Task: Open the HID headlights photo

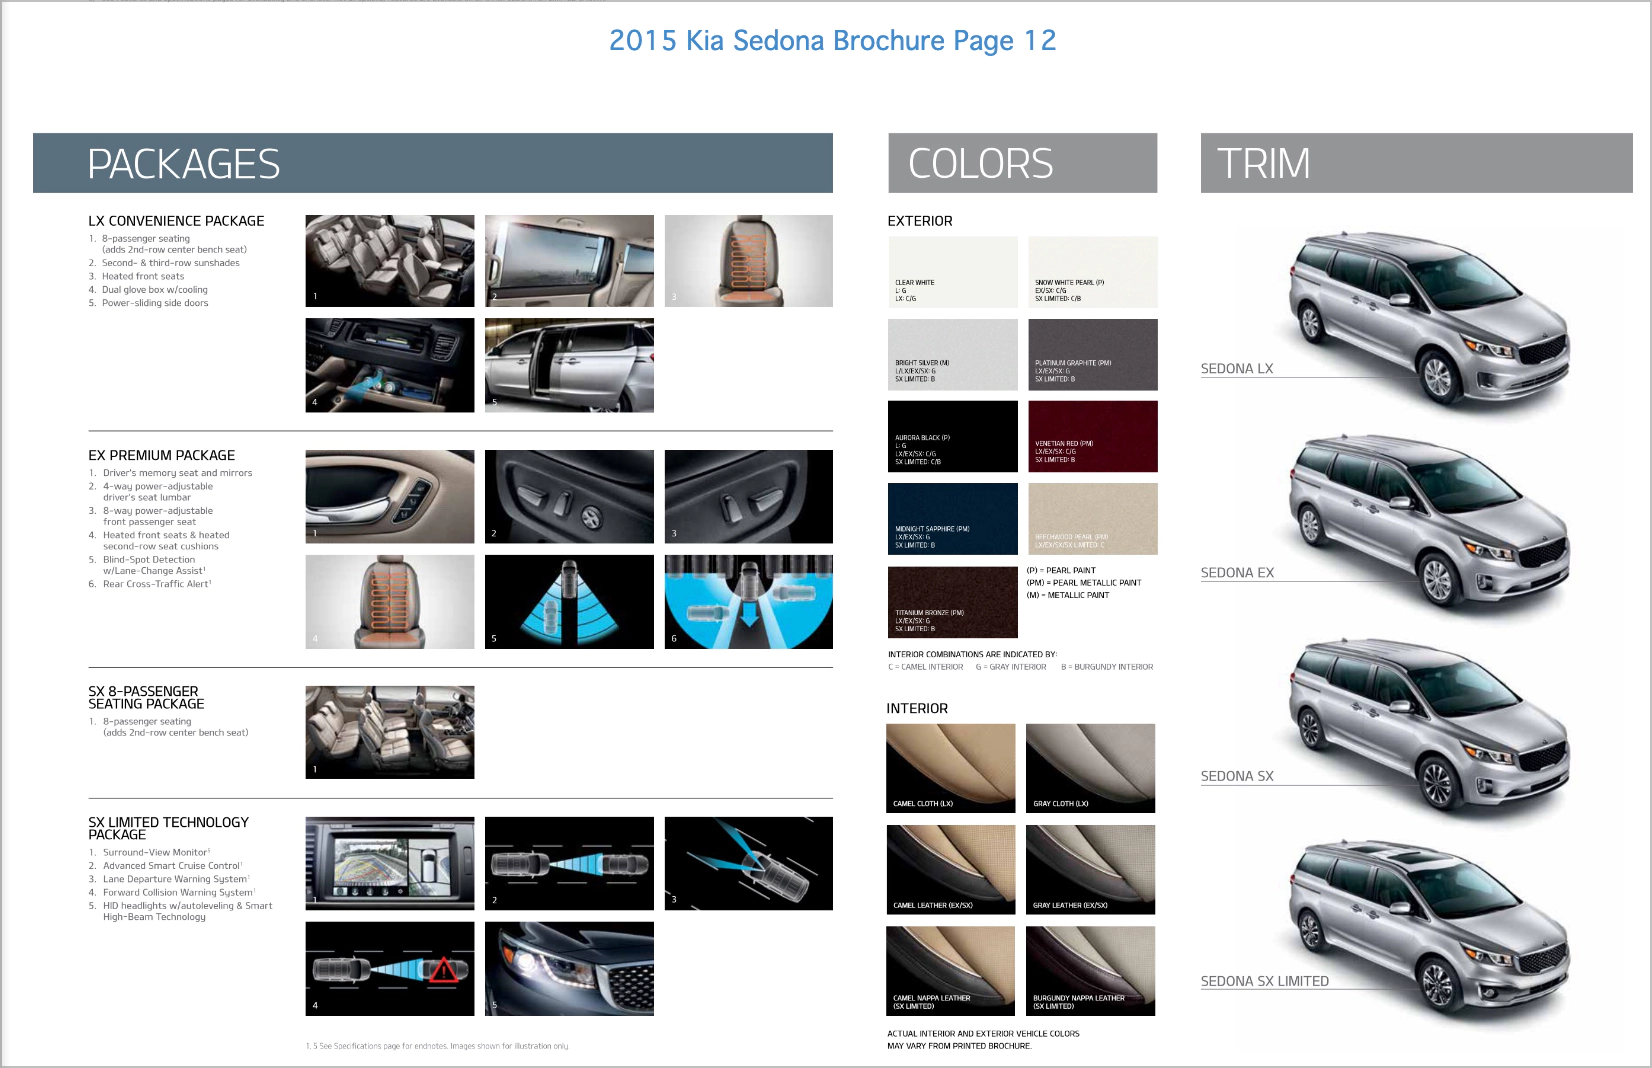Action: point(569,969)
